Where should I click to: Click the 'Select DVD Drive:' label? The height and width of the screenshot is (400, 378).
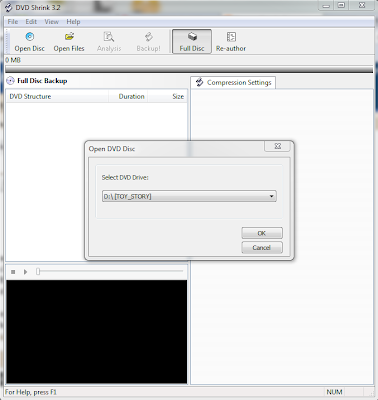pyautogui.click(x=125, y=177)
